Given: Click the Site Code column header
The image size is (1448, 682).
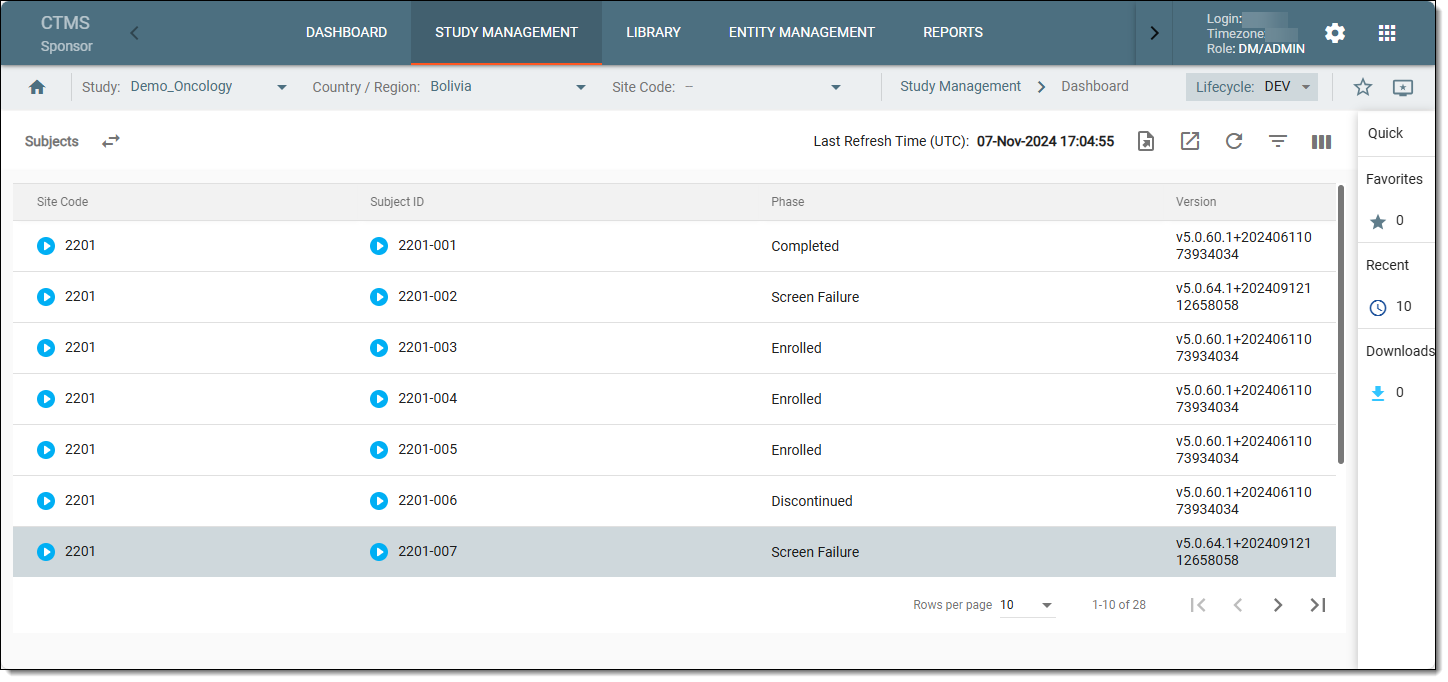Looking at the screenshot, I should pyautogui.click(x=62, y=202).
